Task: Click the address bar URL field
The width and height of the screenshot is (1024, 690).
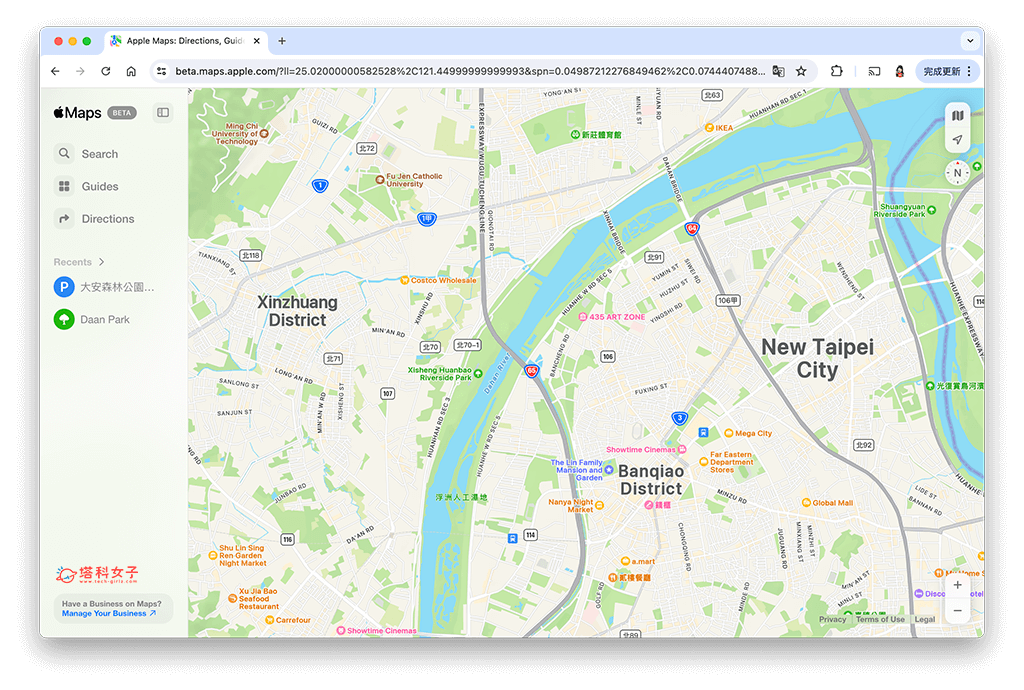Action: 469,71
